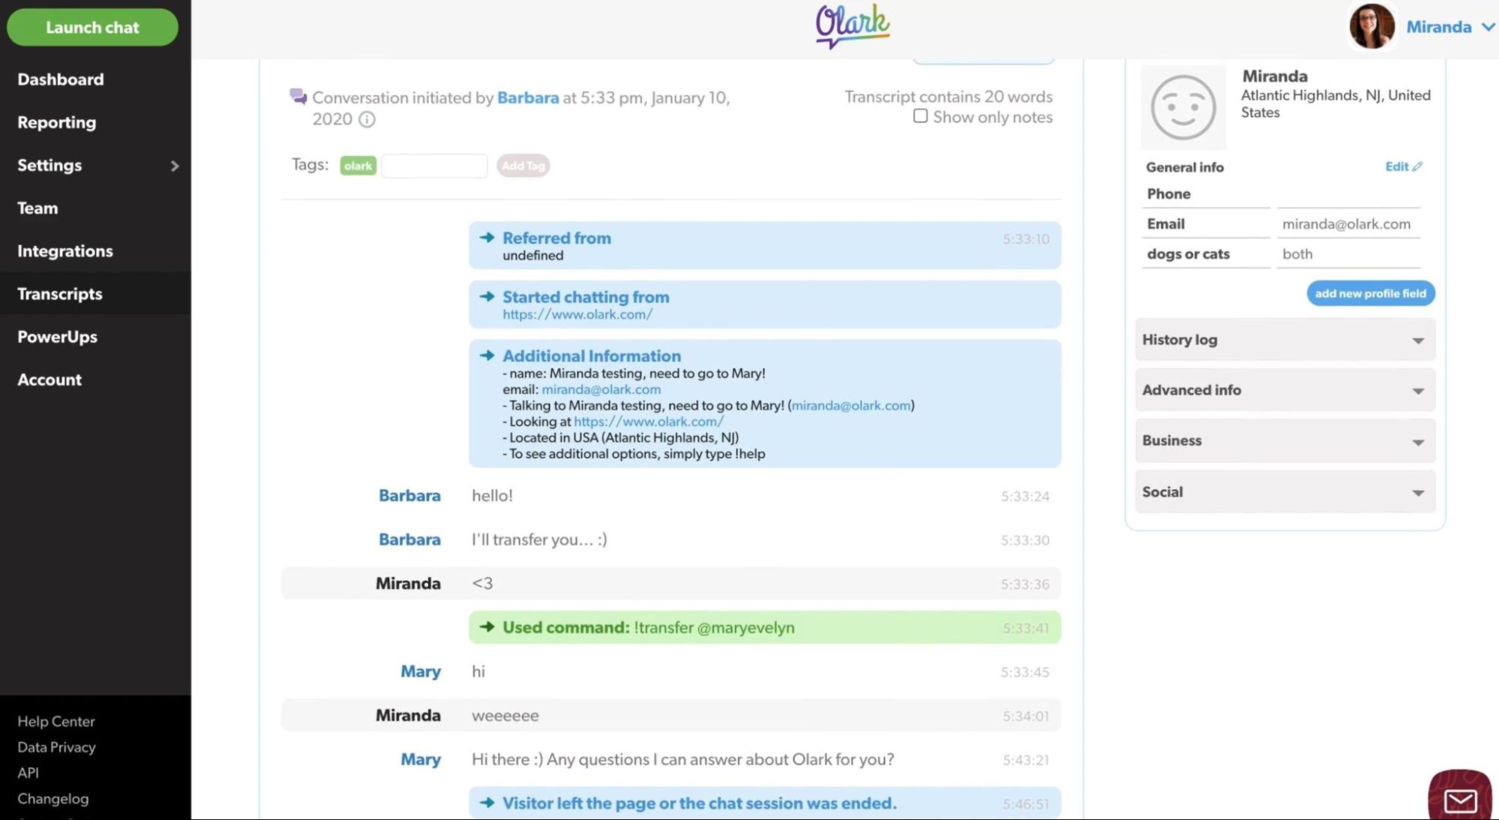Click the conversation bubbles icon
Screen dimensions: 1499x820
(x=298, y=97)
